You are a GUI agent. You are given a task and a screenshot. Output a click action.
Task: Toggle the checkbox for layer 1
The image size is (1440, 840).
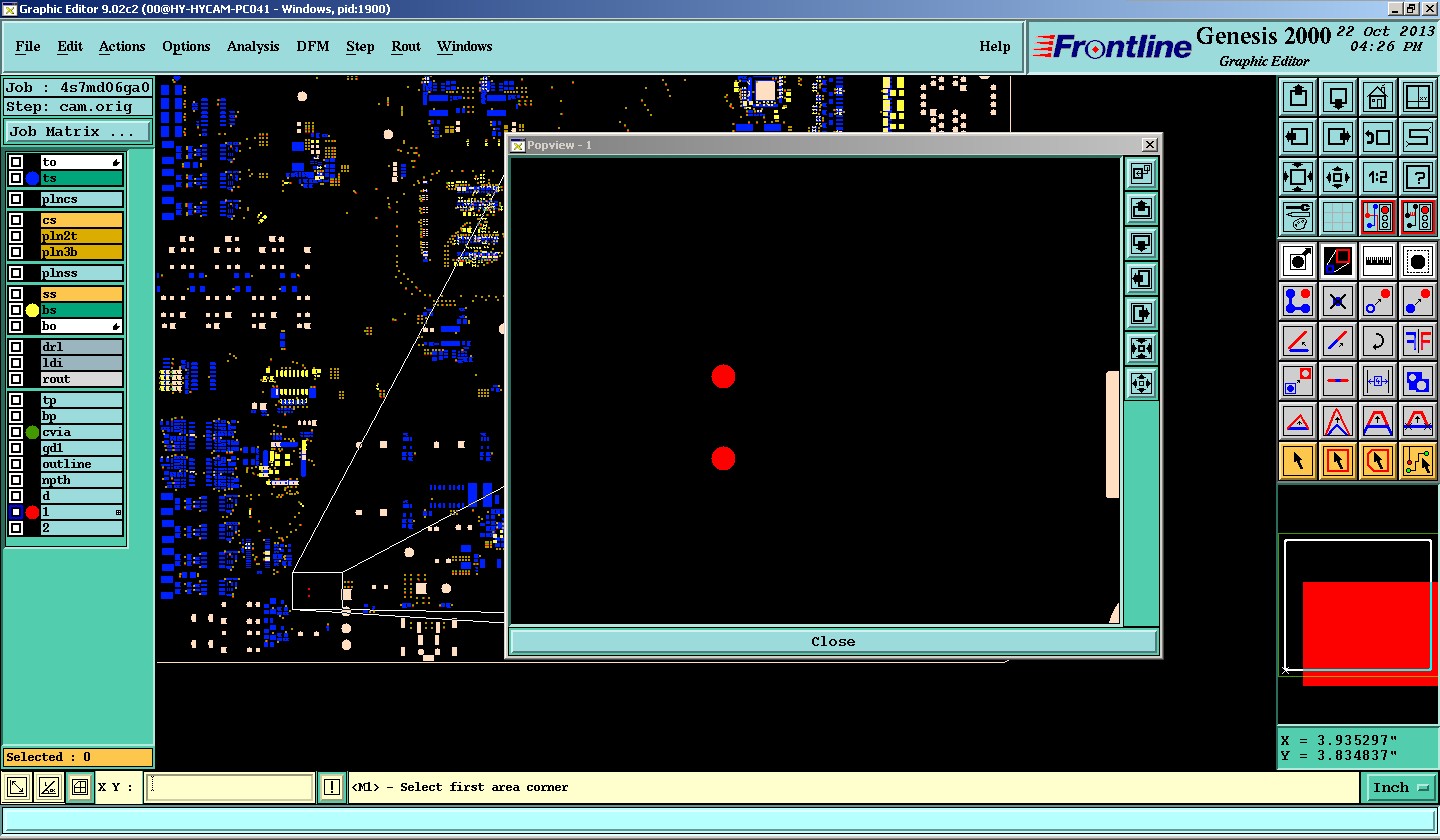[16, 512]
